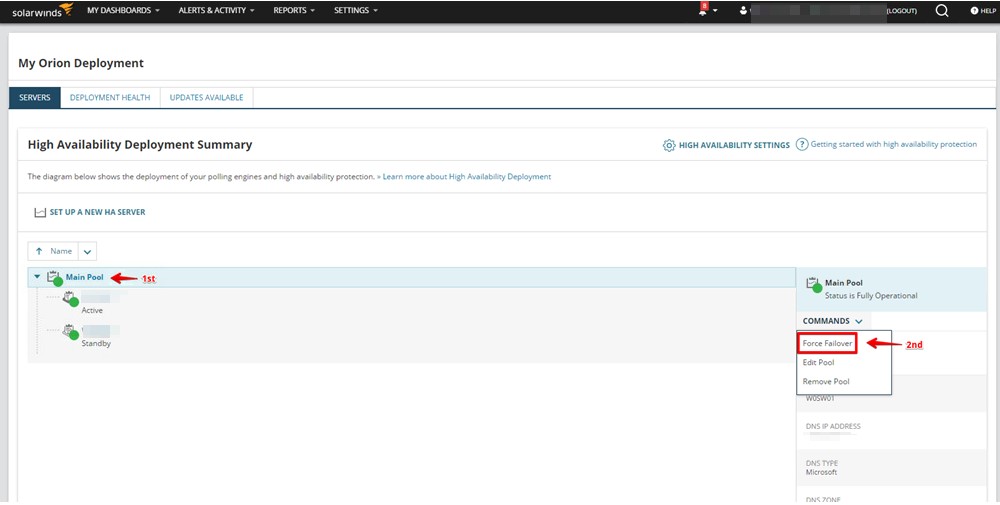Click the question mark help icon beside Getting started
The image size is (1000, 505).
point(801,145)
